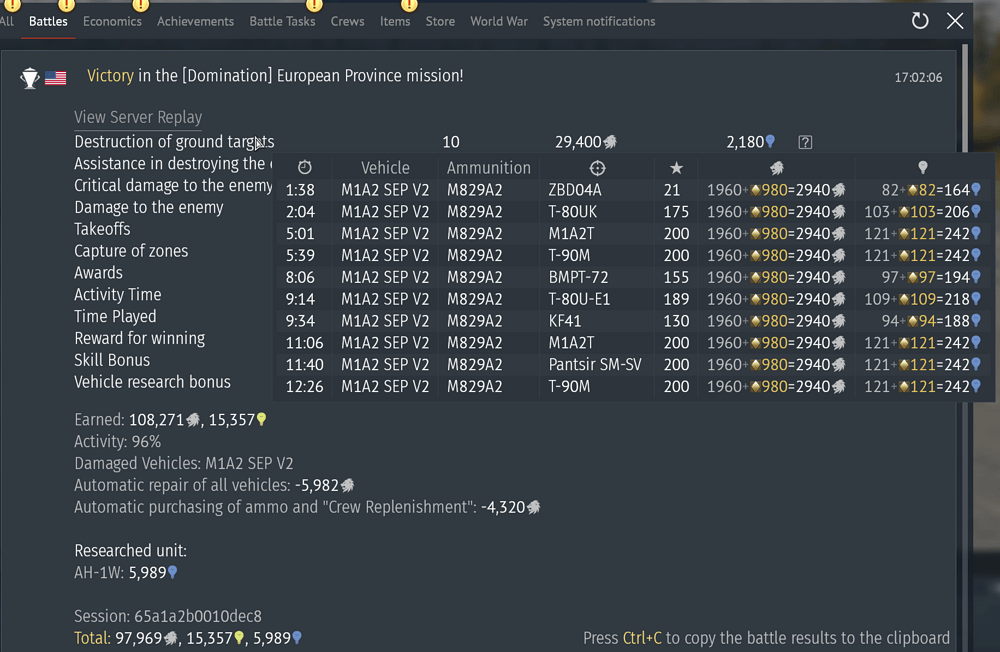Click the Ammunition column header
Image resolution: width=1000 pixels, height=652 pixels.
[x=488, y=168]
